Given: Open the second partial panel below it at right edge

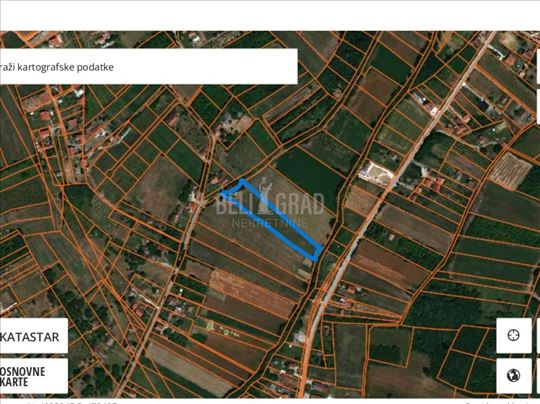Looking at the screenshot, I should (538, 107).
